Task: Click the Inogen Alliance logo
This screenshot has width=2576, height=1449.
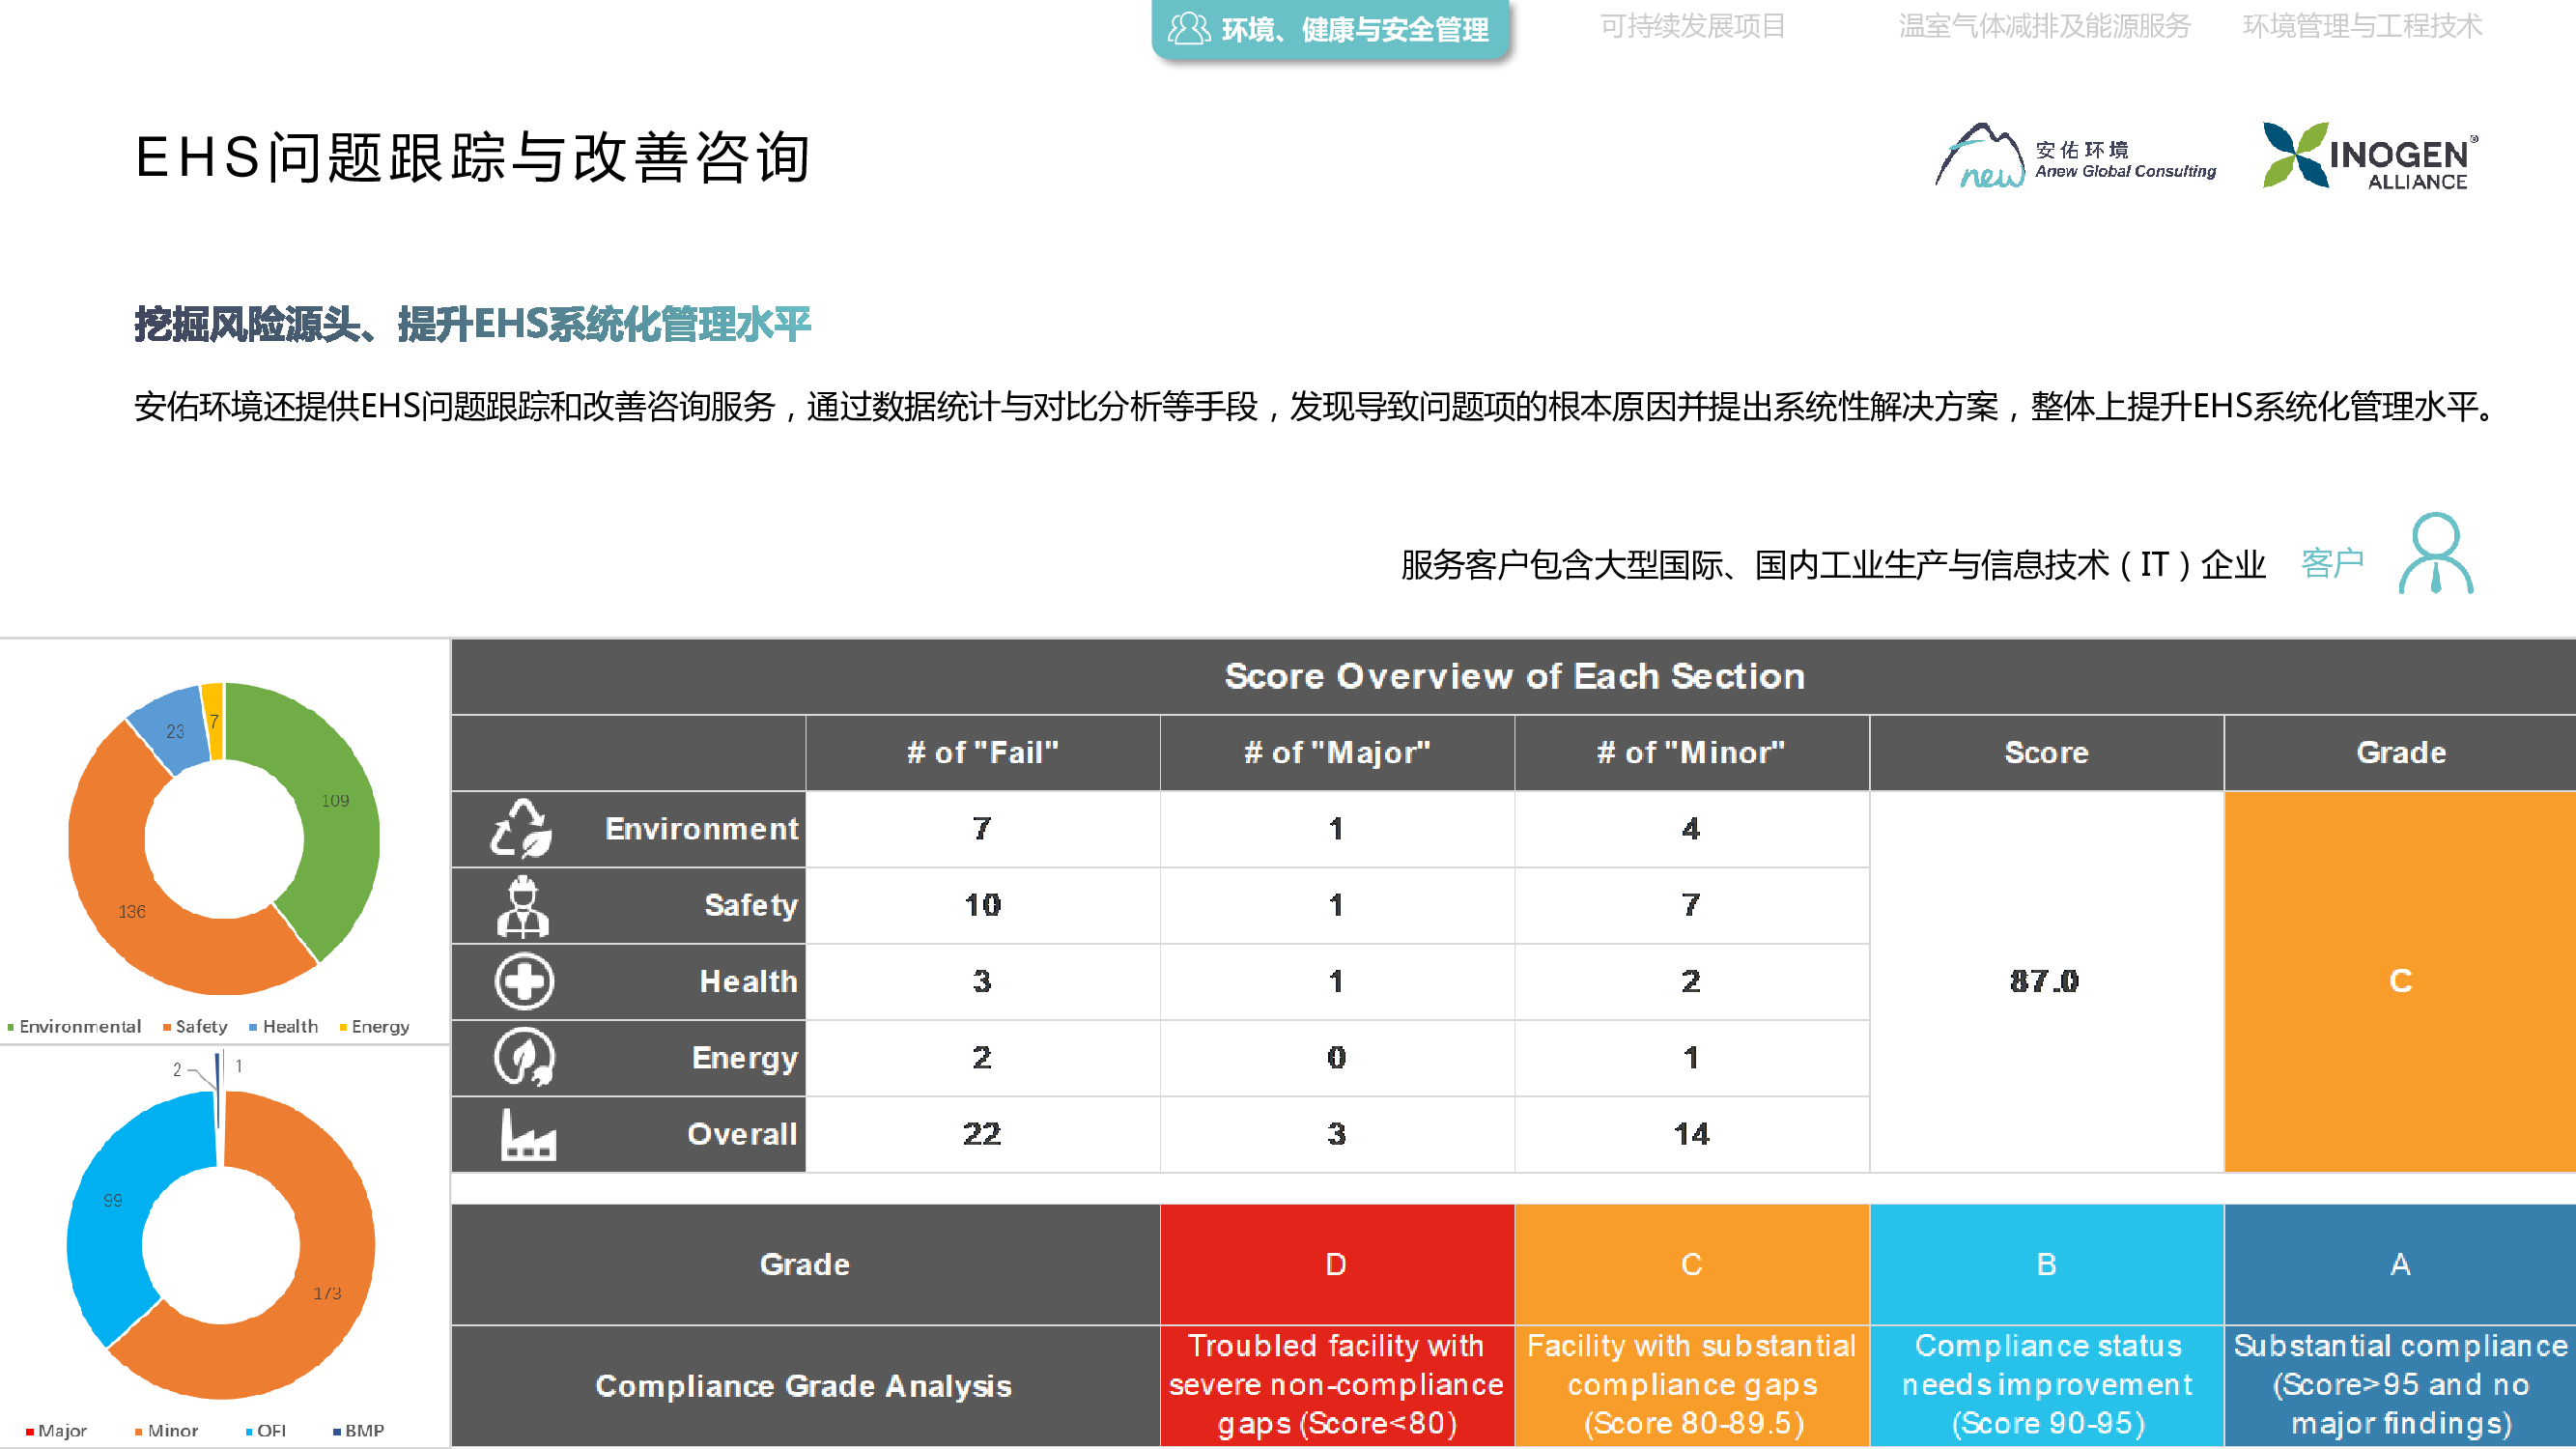Action: [x=2370, y=156]
